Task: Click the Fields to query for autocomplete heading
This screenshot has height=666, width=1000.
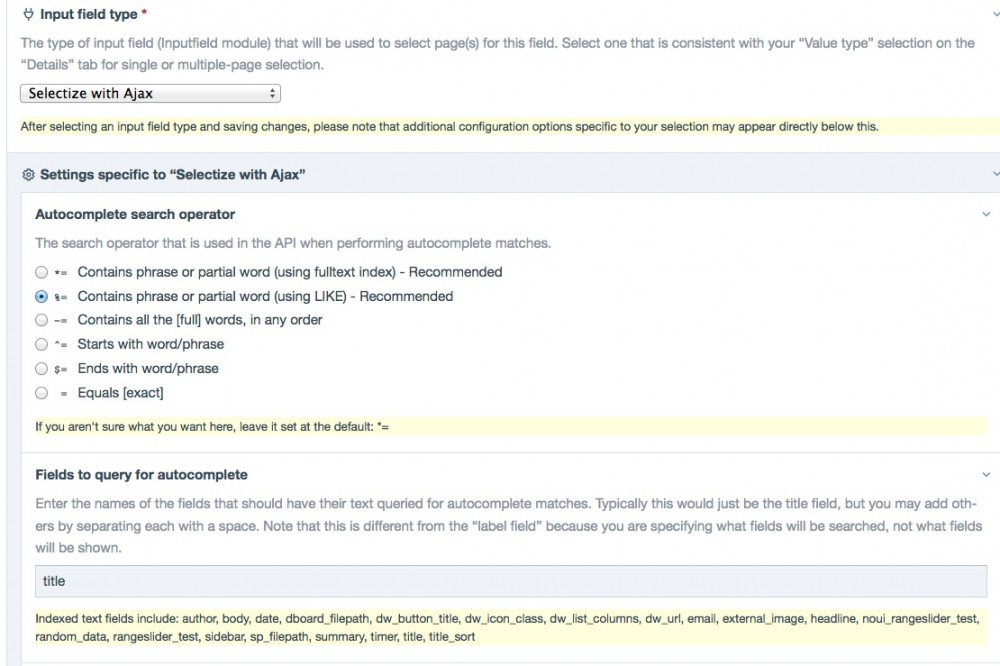Action: [141, 475]
